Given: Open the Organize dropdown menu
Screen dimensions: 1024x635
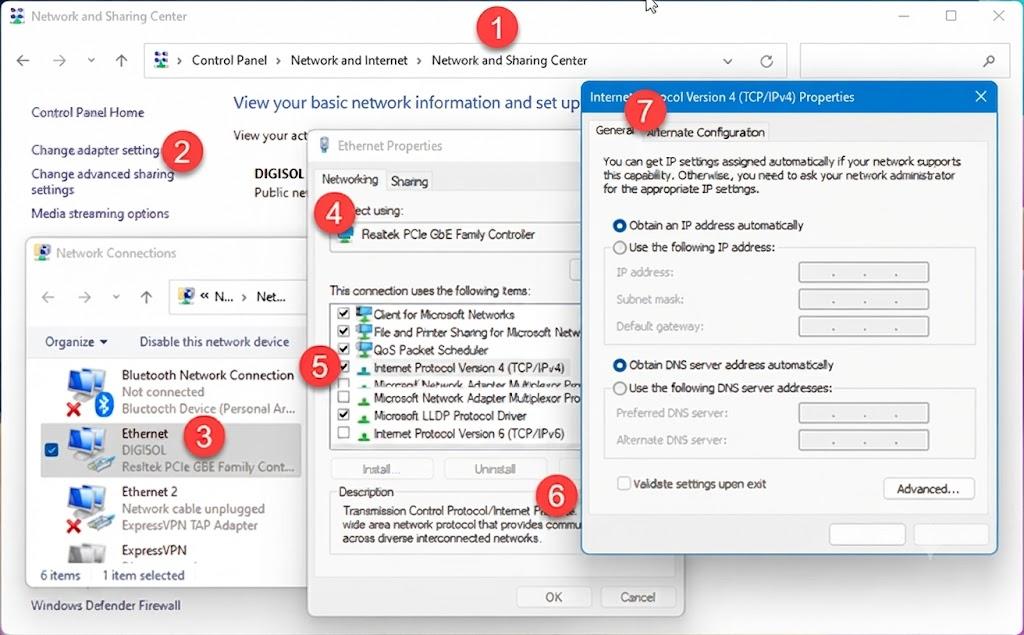Looking at the screenshot, I should pyautogui.click(x=76, y=342).
